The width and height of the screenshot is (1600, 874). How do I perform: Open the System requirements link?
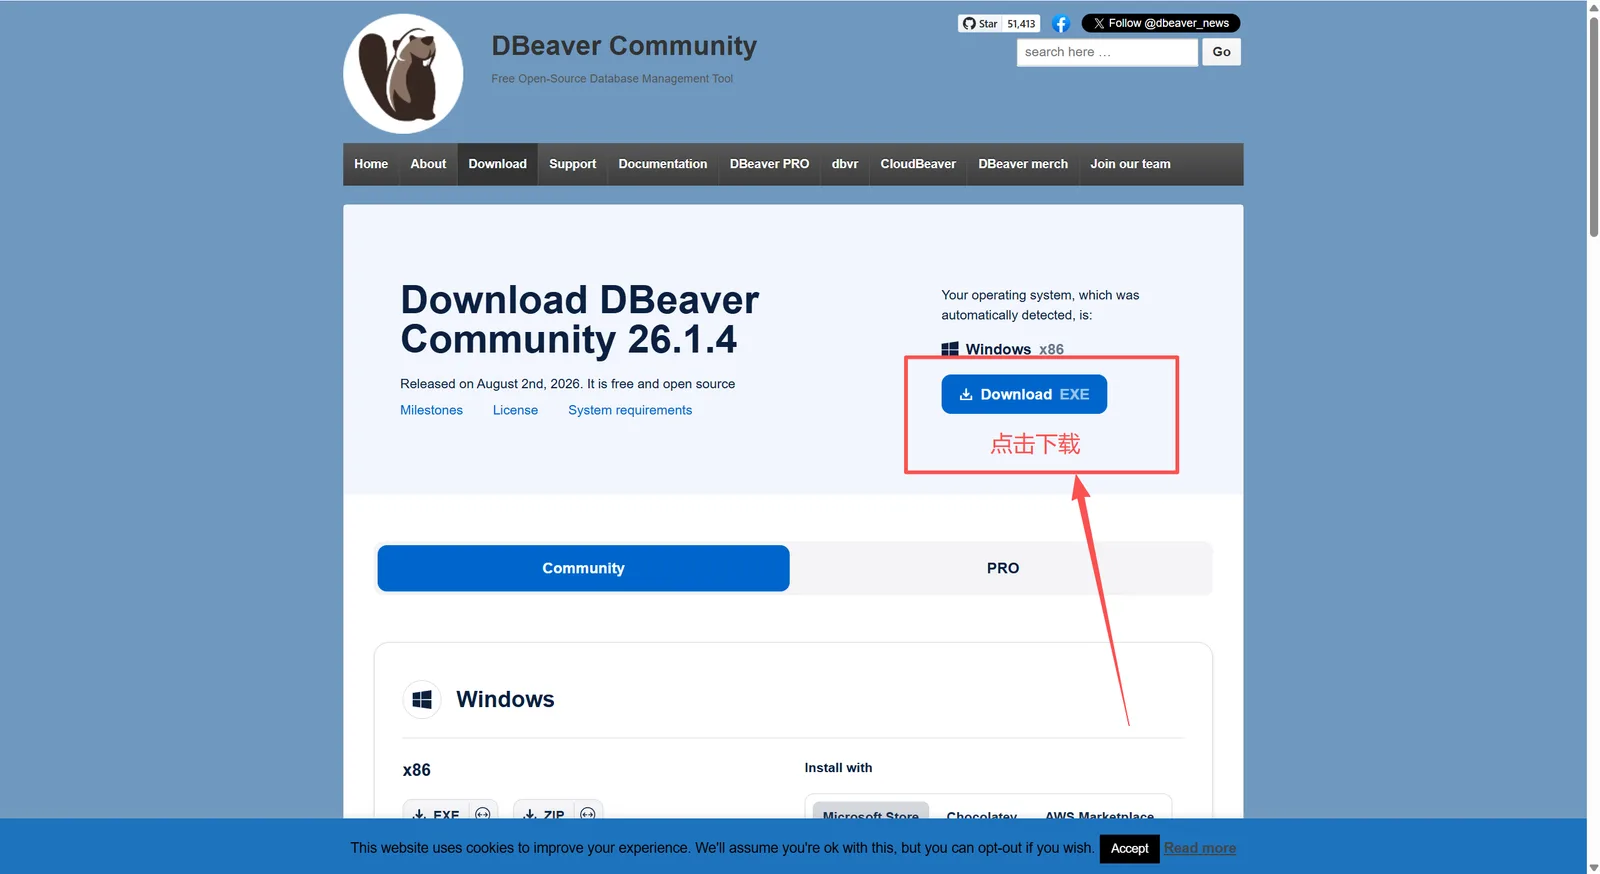pyautogui.click(x=630, y=410)
